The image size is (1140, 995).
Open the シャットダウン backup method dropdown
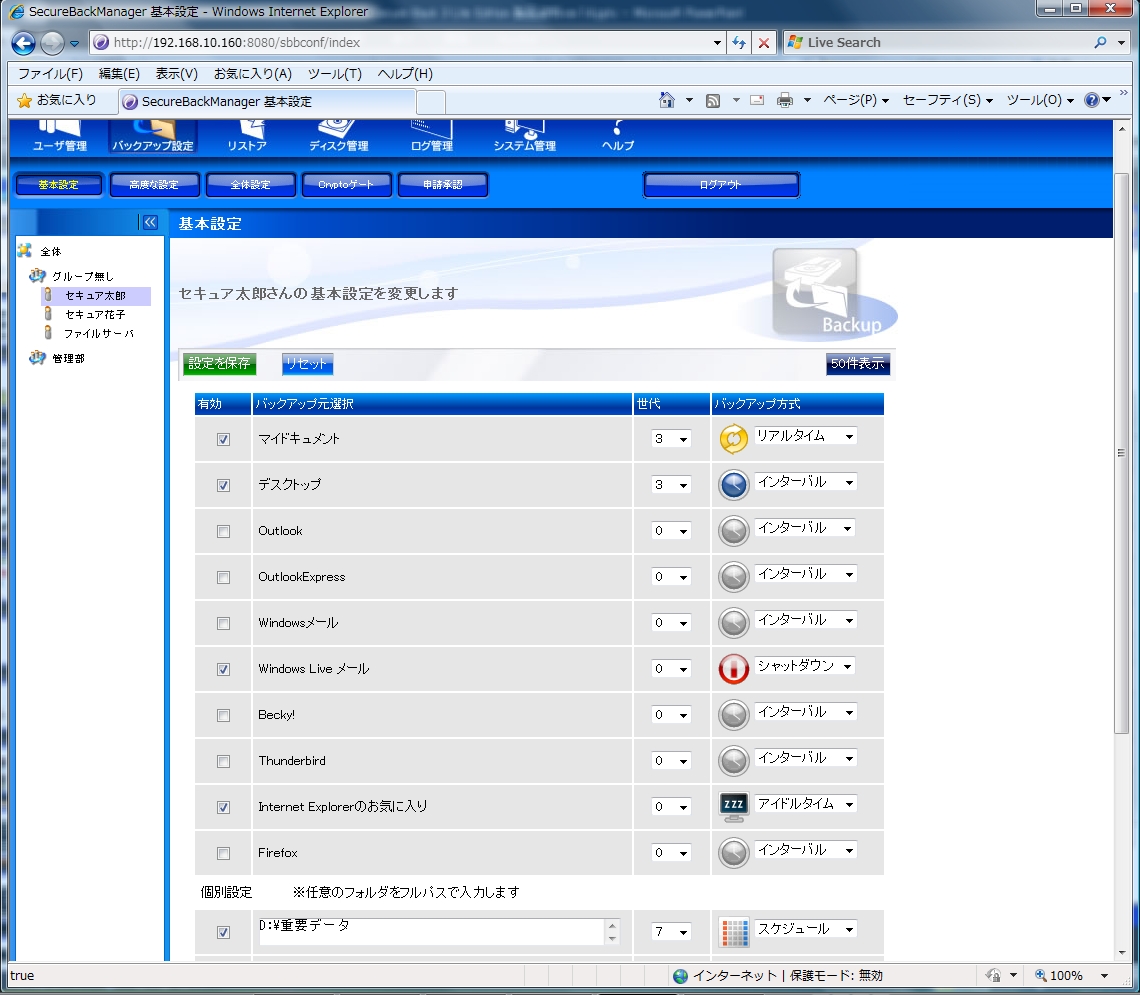point(805,666)
